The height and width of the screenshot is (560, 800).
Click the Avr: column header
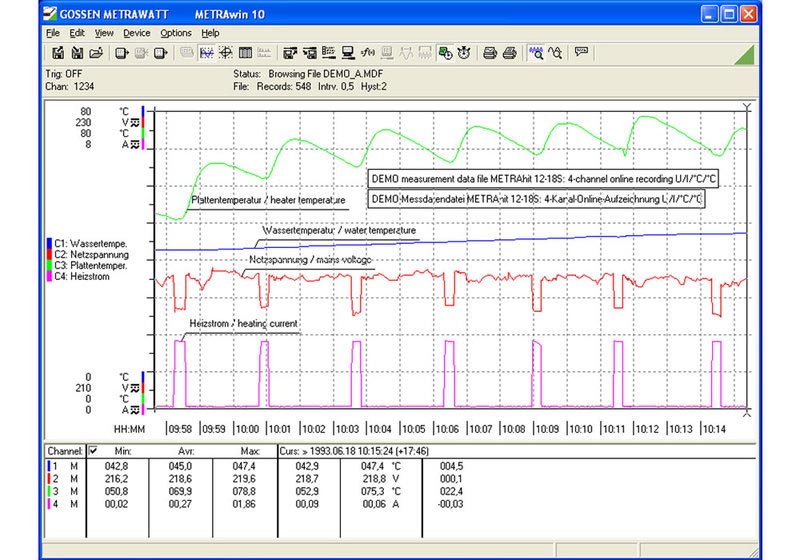[186, 451]
